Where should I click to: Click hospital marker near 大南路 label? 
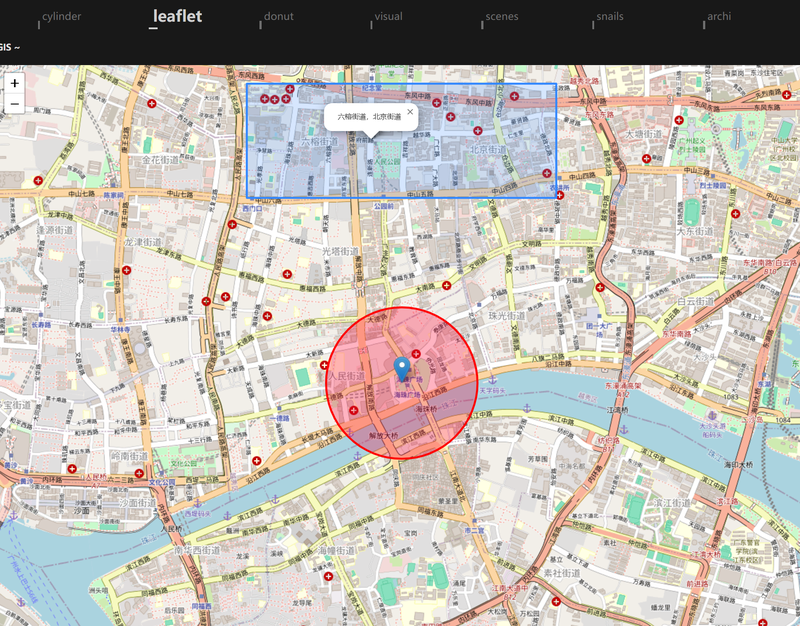coord(446,285)
